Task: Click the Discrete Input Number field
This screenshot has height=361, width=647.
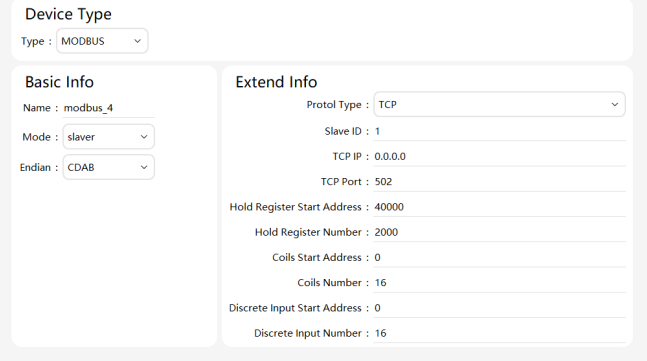Action: 499,333
